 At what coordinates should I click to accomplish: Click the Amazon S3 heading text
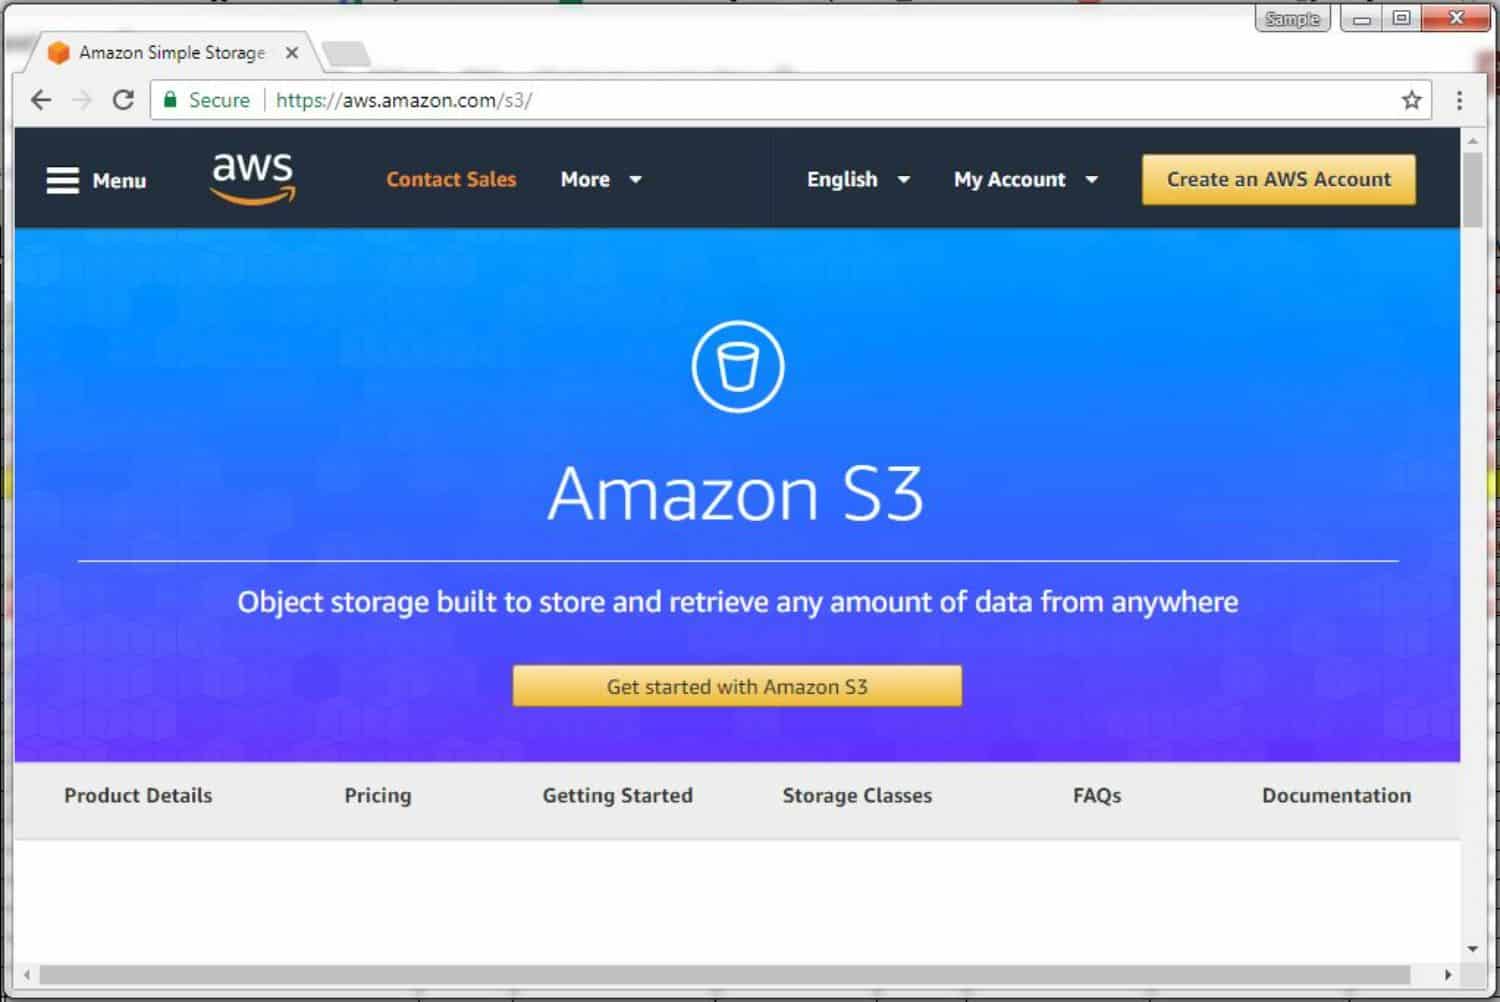click(x=736, y=493)
